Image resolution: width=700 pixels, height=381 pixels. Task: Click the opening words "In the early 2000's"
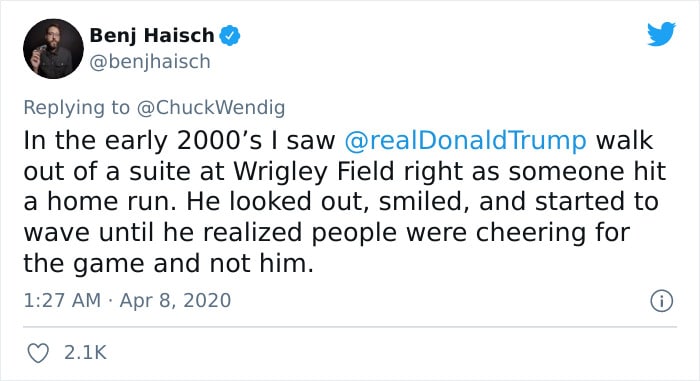[143, 140]
